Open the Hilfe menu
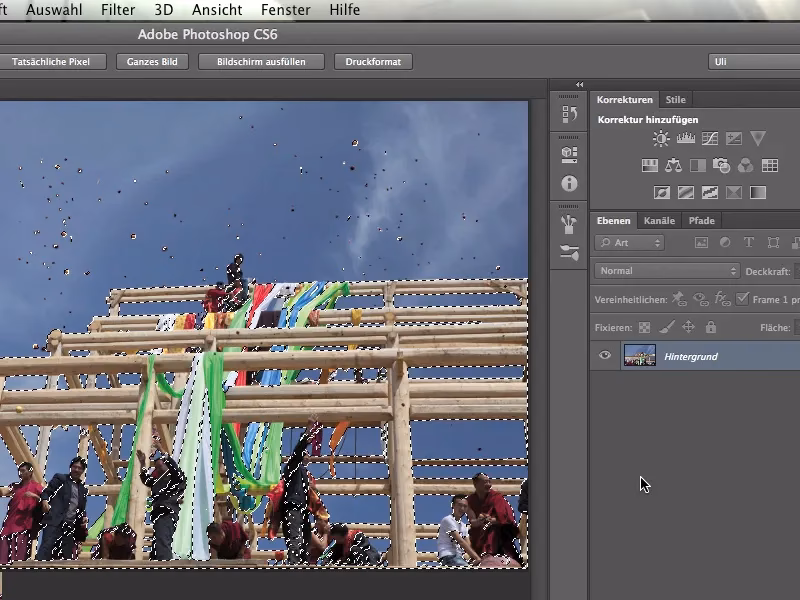The image size is (800, 600). tap(344, 10)
